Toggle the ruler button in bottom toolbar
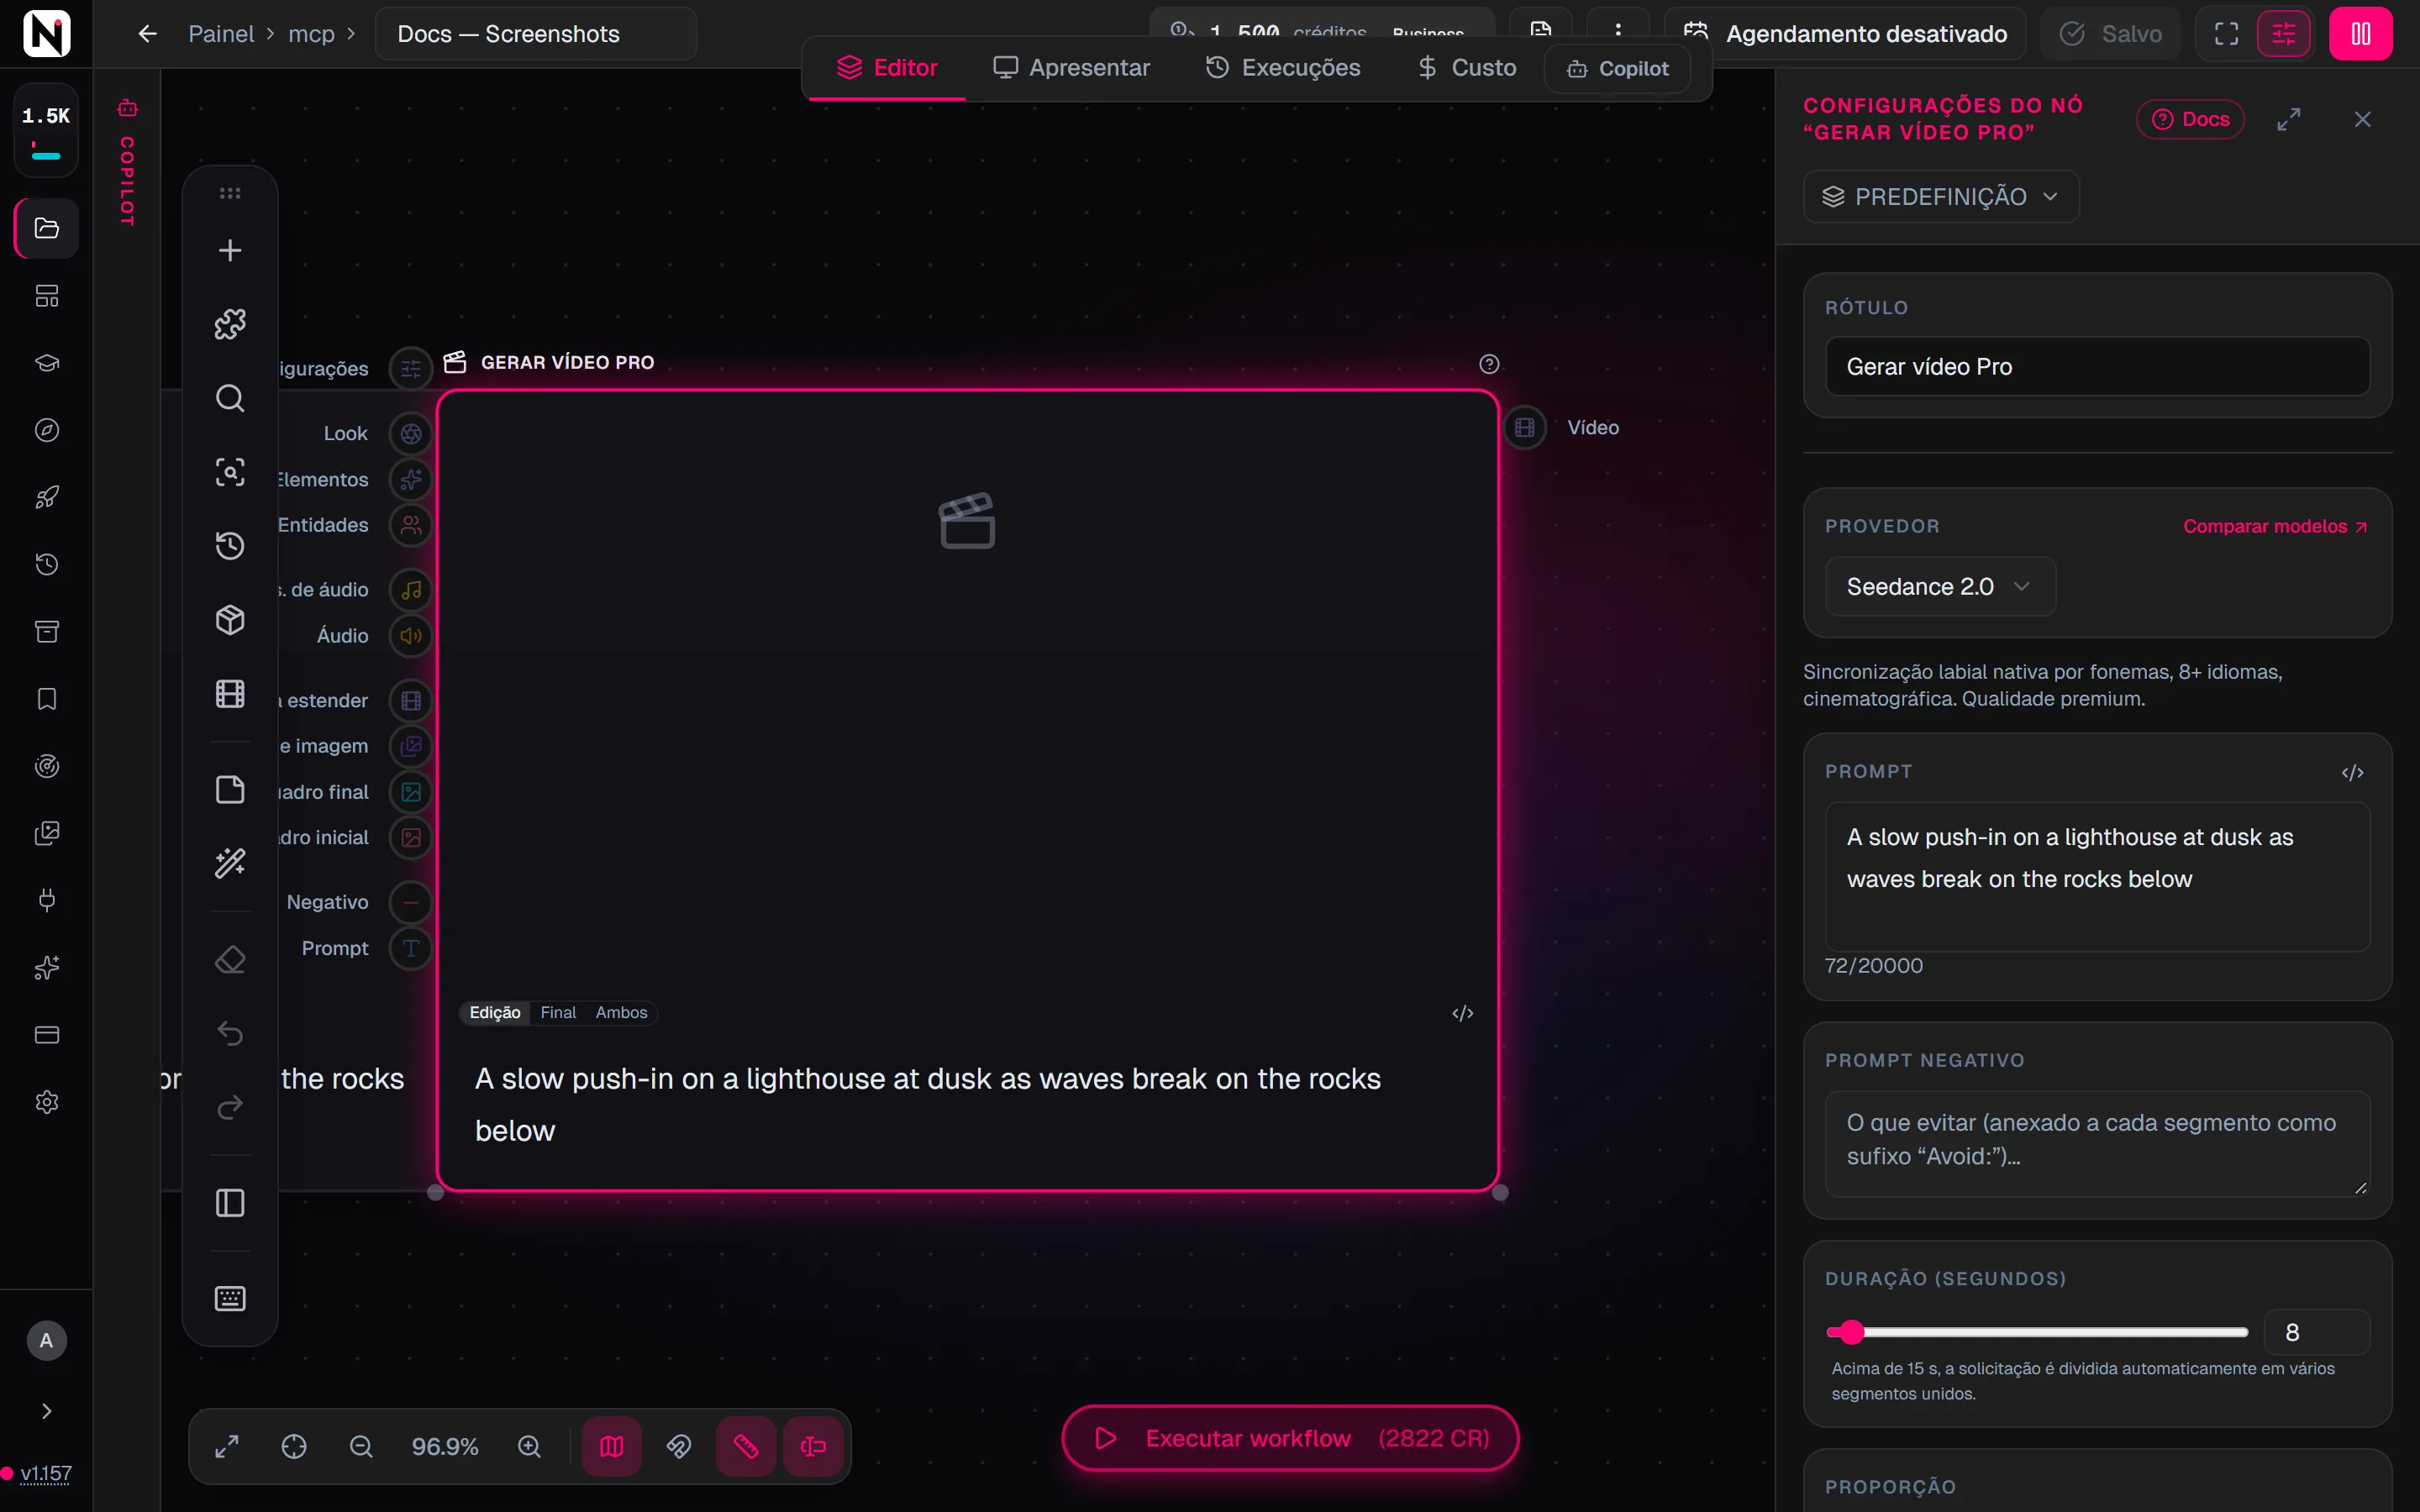 point(746,1446)
